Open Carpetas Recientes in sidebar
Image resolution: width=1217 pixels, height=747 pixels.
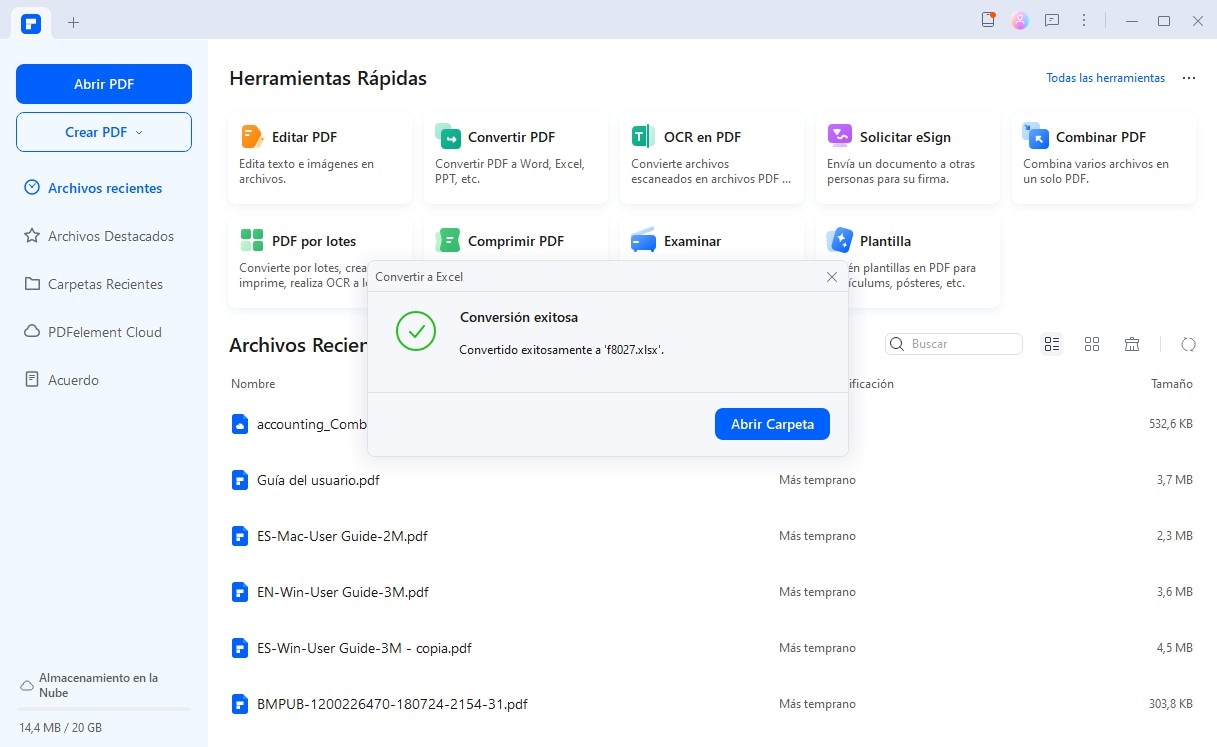[93, 284]
